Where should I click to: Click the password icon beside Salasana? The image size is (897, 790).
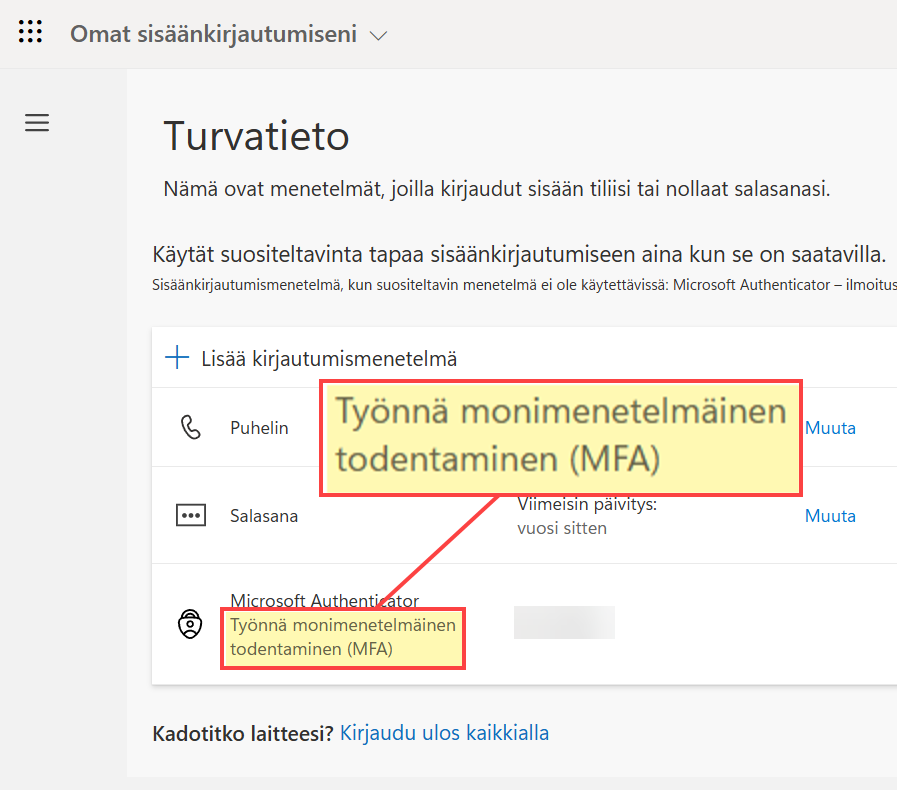190,516
